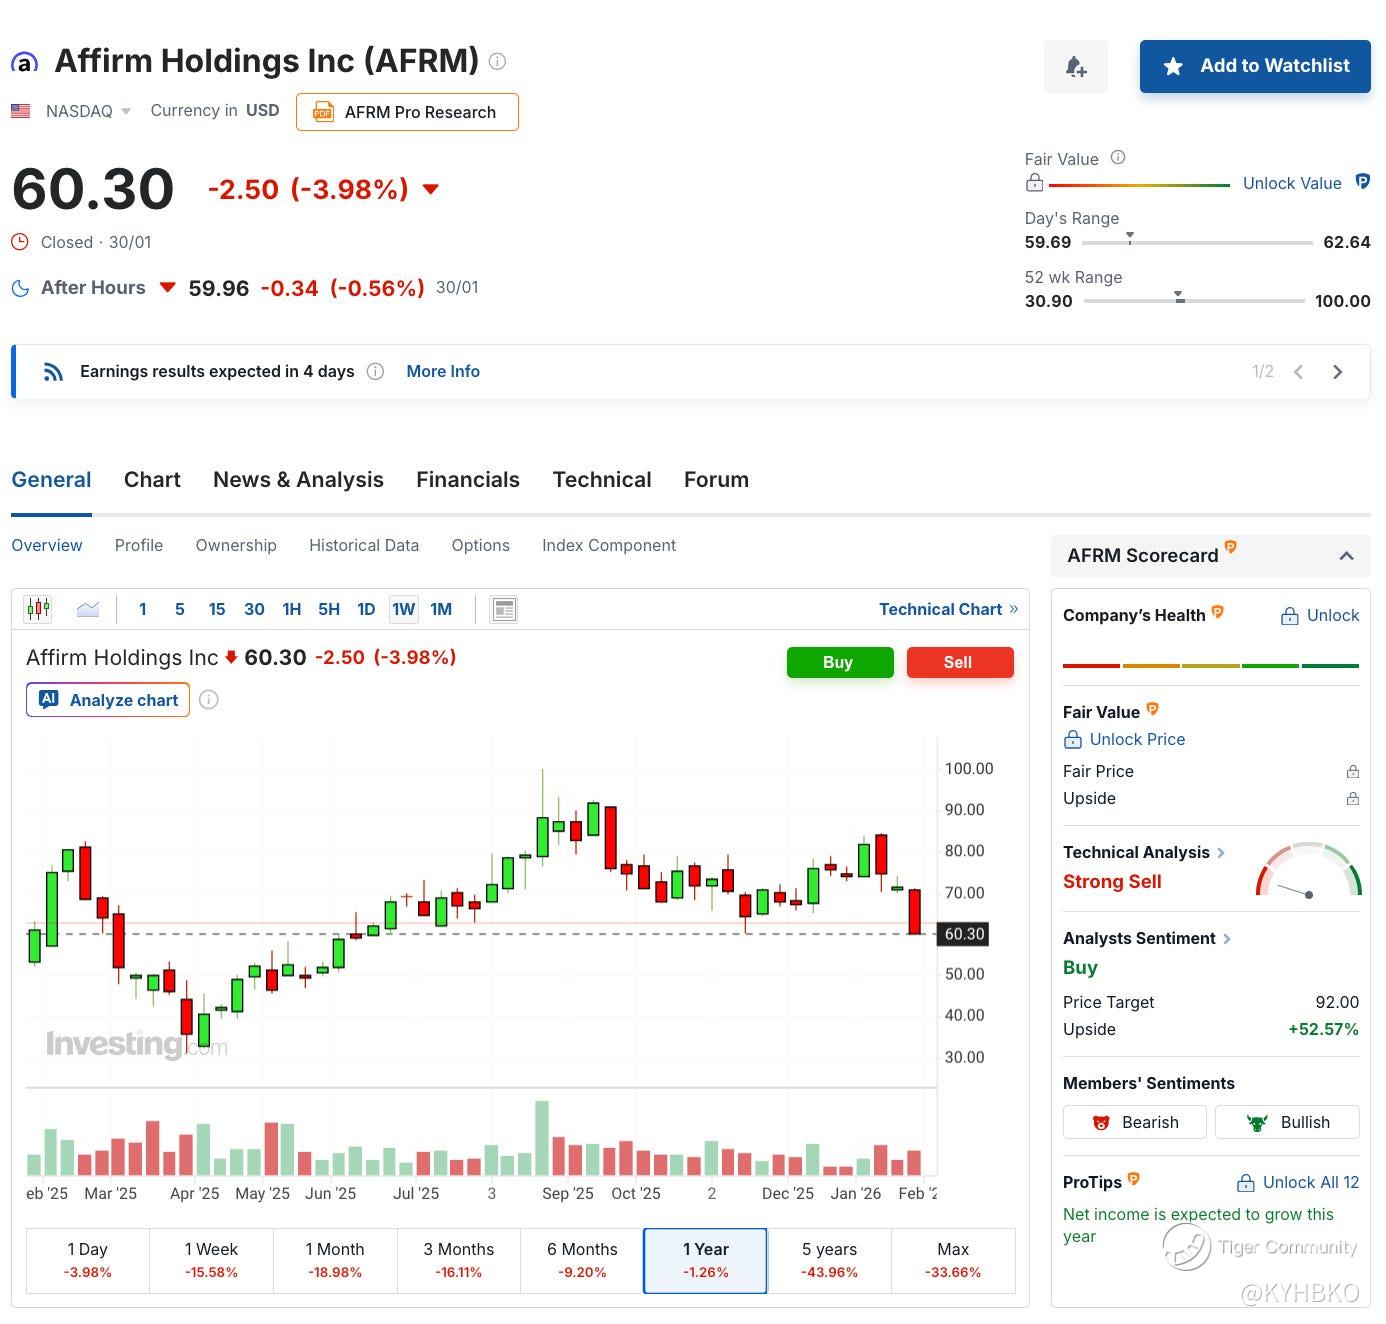The width and height of the screenshot is (1386, 1324).
Task: Open the Historical Data sub-tab
Action: click(x=364, y=546)
